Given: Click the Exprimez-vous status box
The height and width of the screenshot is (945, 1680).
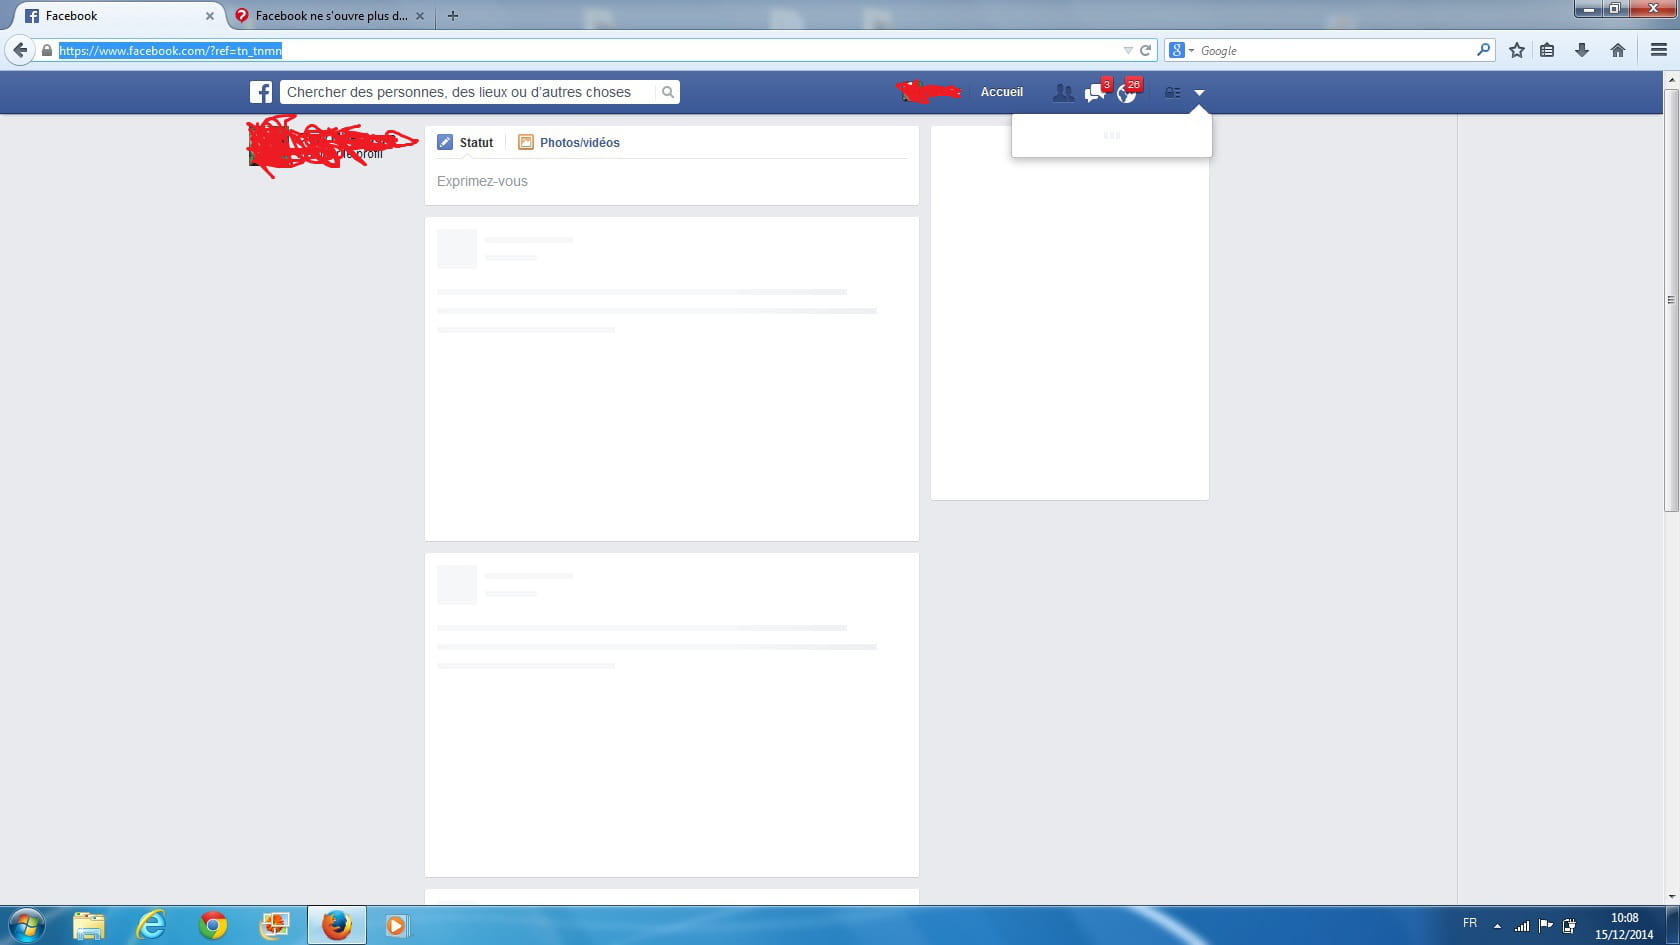Looking at the screenshot, I should click(671, 181).
